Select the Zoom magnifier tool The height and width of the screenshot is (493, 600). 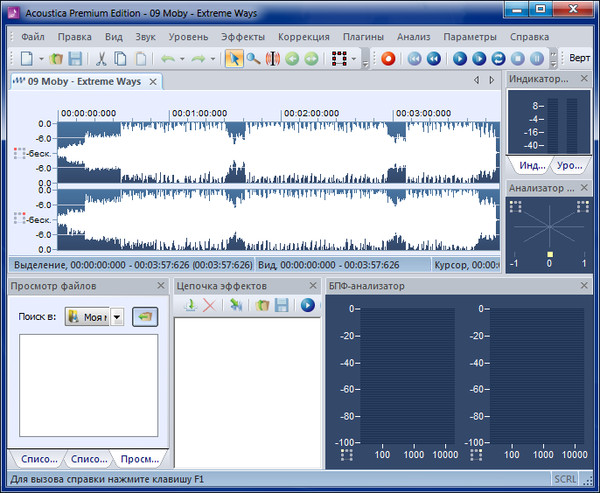pos(254,59)
